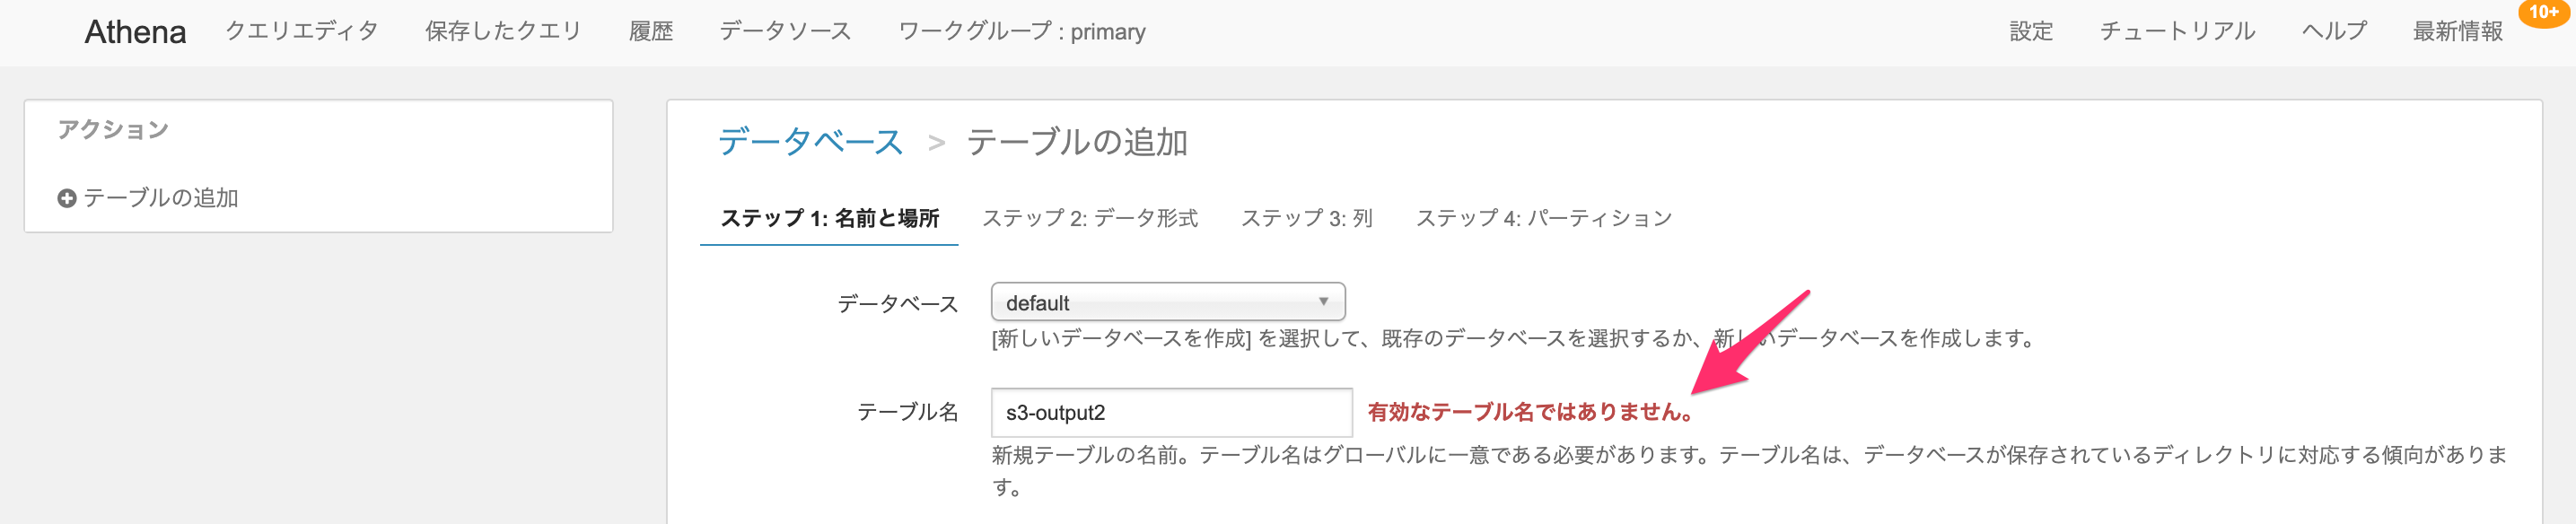Image resolution: width=2576 pixels, height=524 pixels.
Task: Expand the default database dropdown
Action: 1168,302
